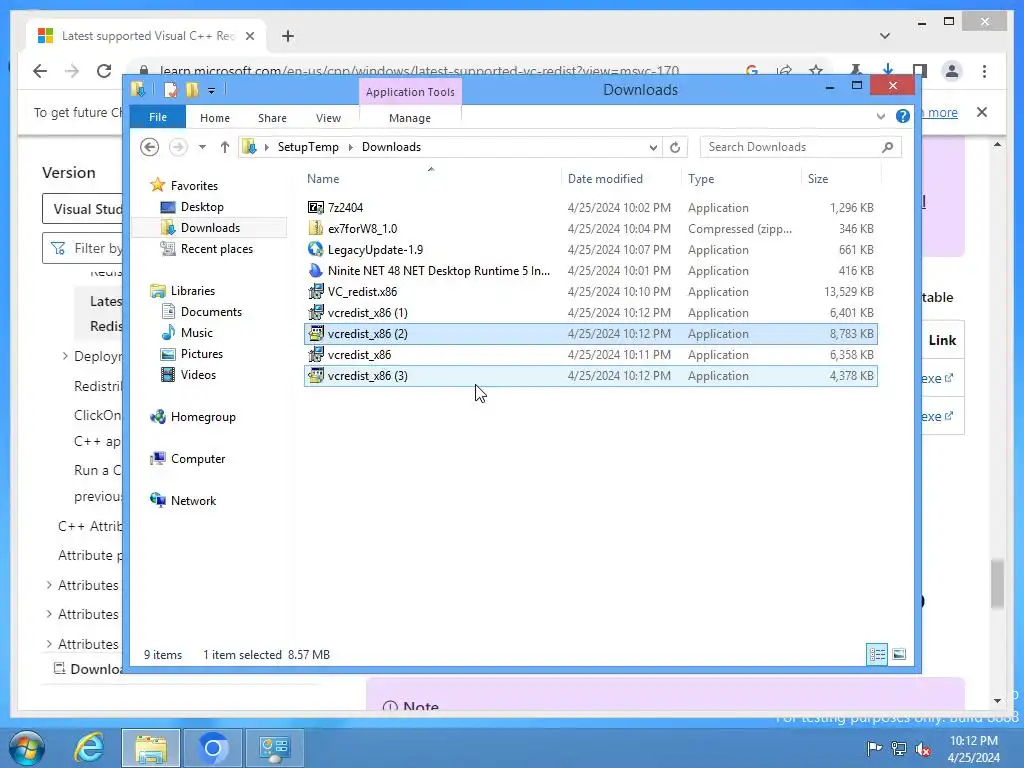1024x768 pixels.
Task: Open Explorer Help question mark icon
Action: pos(903,116)
